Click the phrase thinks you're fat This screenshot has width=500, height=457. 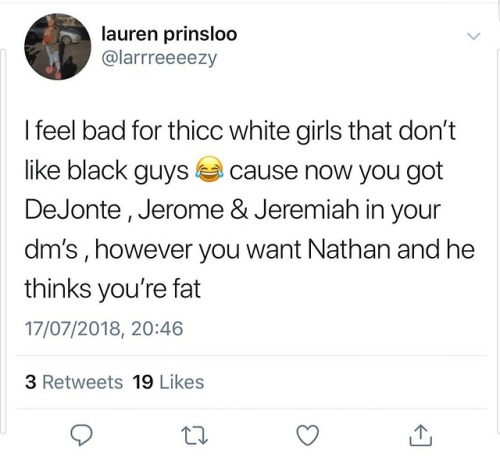click(x=113, y=289)
